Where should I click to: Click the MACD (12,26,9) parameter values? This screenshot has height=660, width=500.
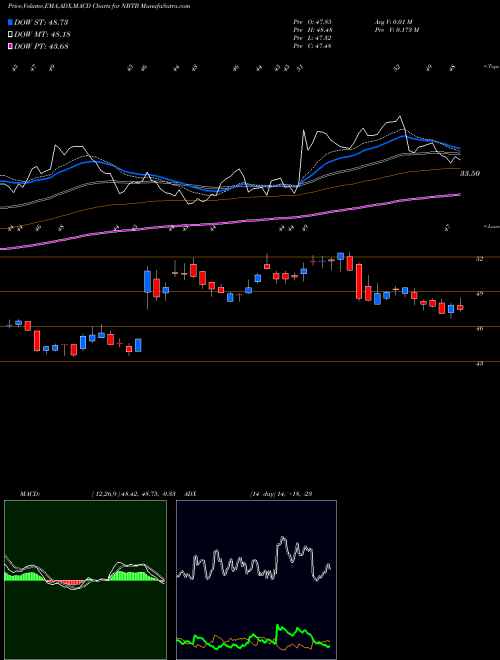coord(133,493)
